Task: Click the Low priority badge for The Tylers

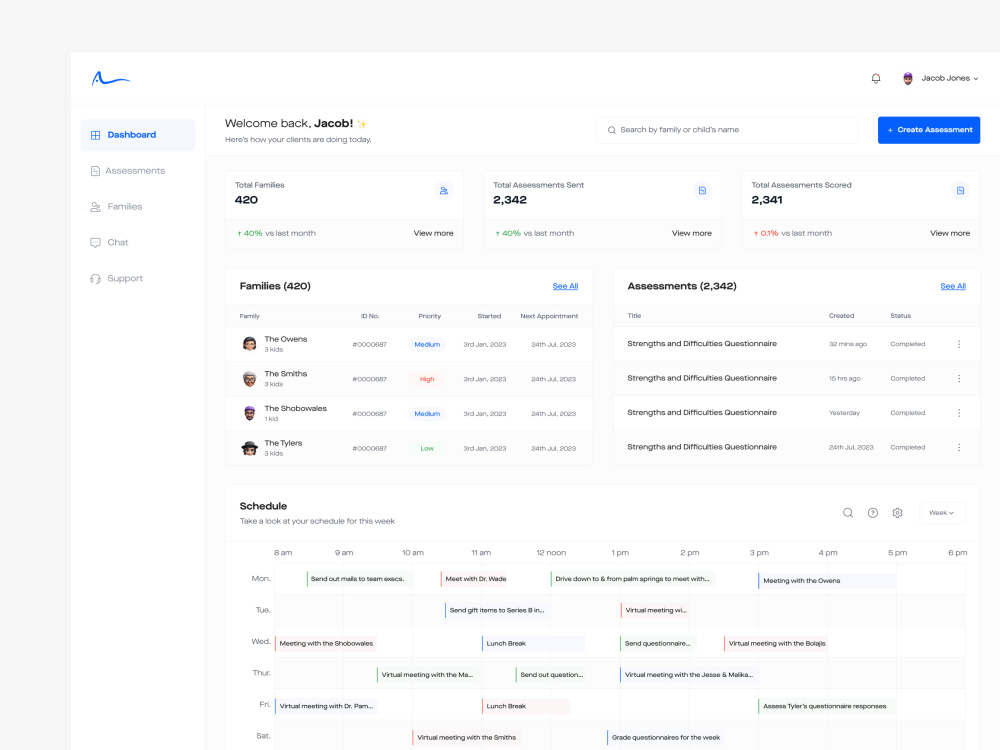Action: [427, 448]
